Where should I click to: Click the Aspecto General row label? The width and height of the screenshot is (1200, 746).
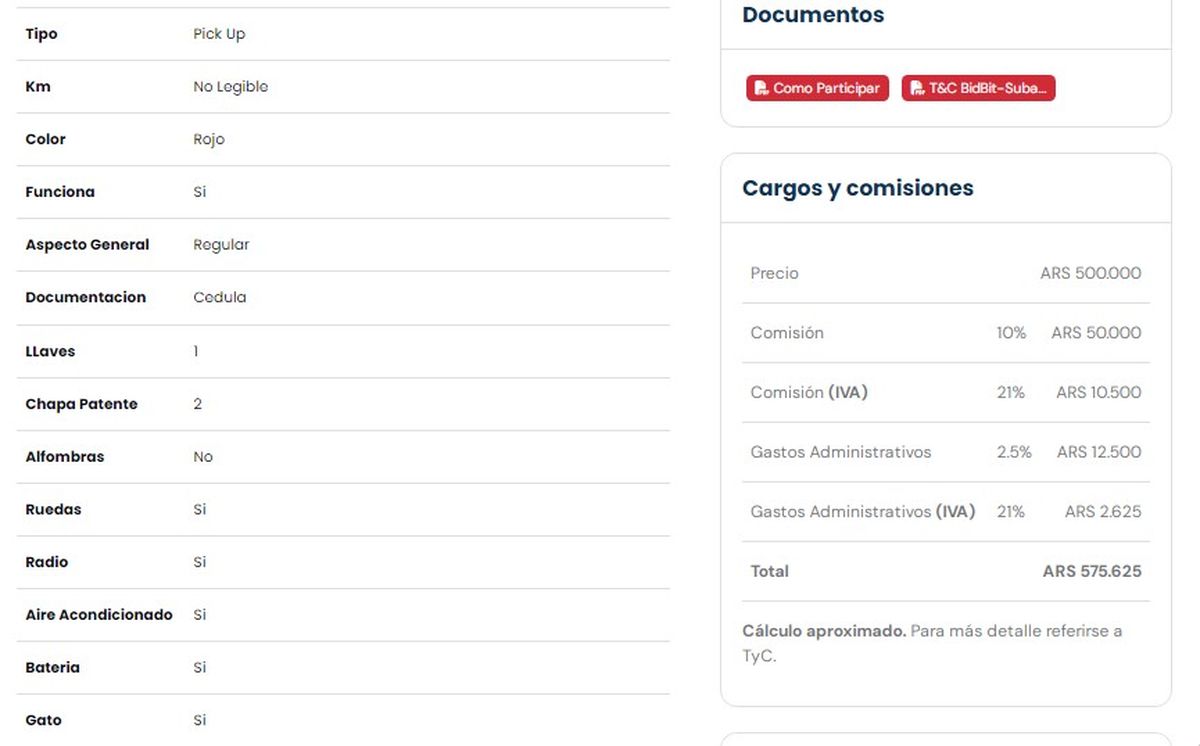[87, 245]
